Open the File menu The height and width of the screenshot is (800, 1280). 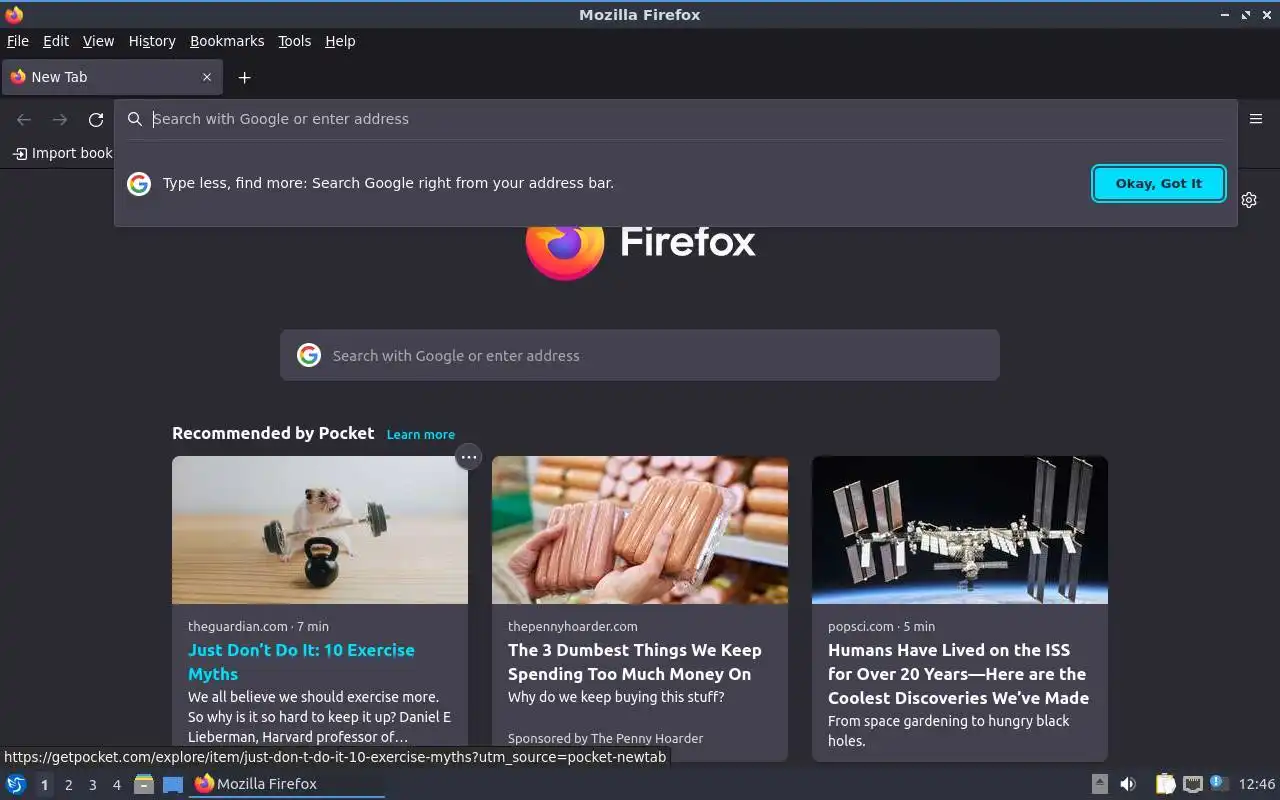coord(18,41)
